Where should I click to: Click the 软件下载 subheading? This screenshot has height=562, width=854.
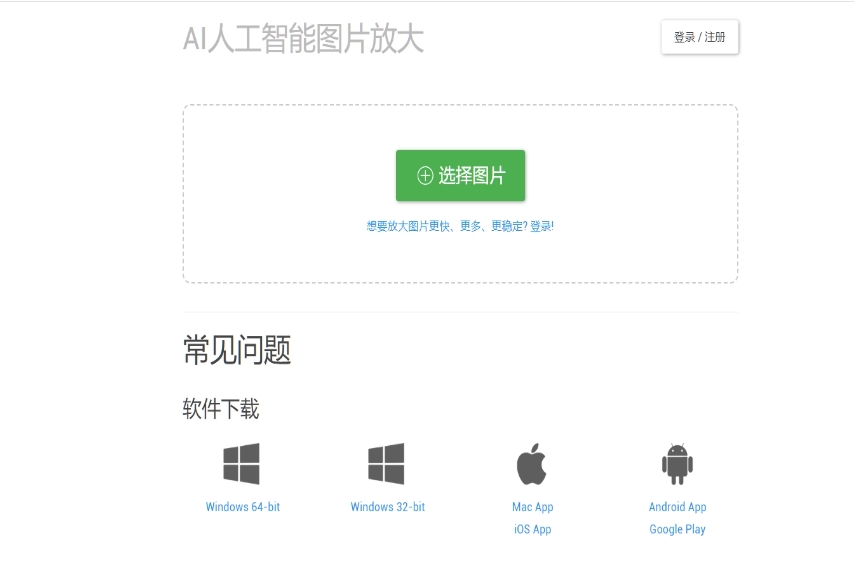pyautogui.click(x=221, y=408)
